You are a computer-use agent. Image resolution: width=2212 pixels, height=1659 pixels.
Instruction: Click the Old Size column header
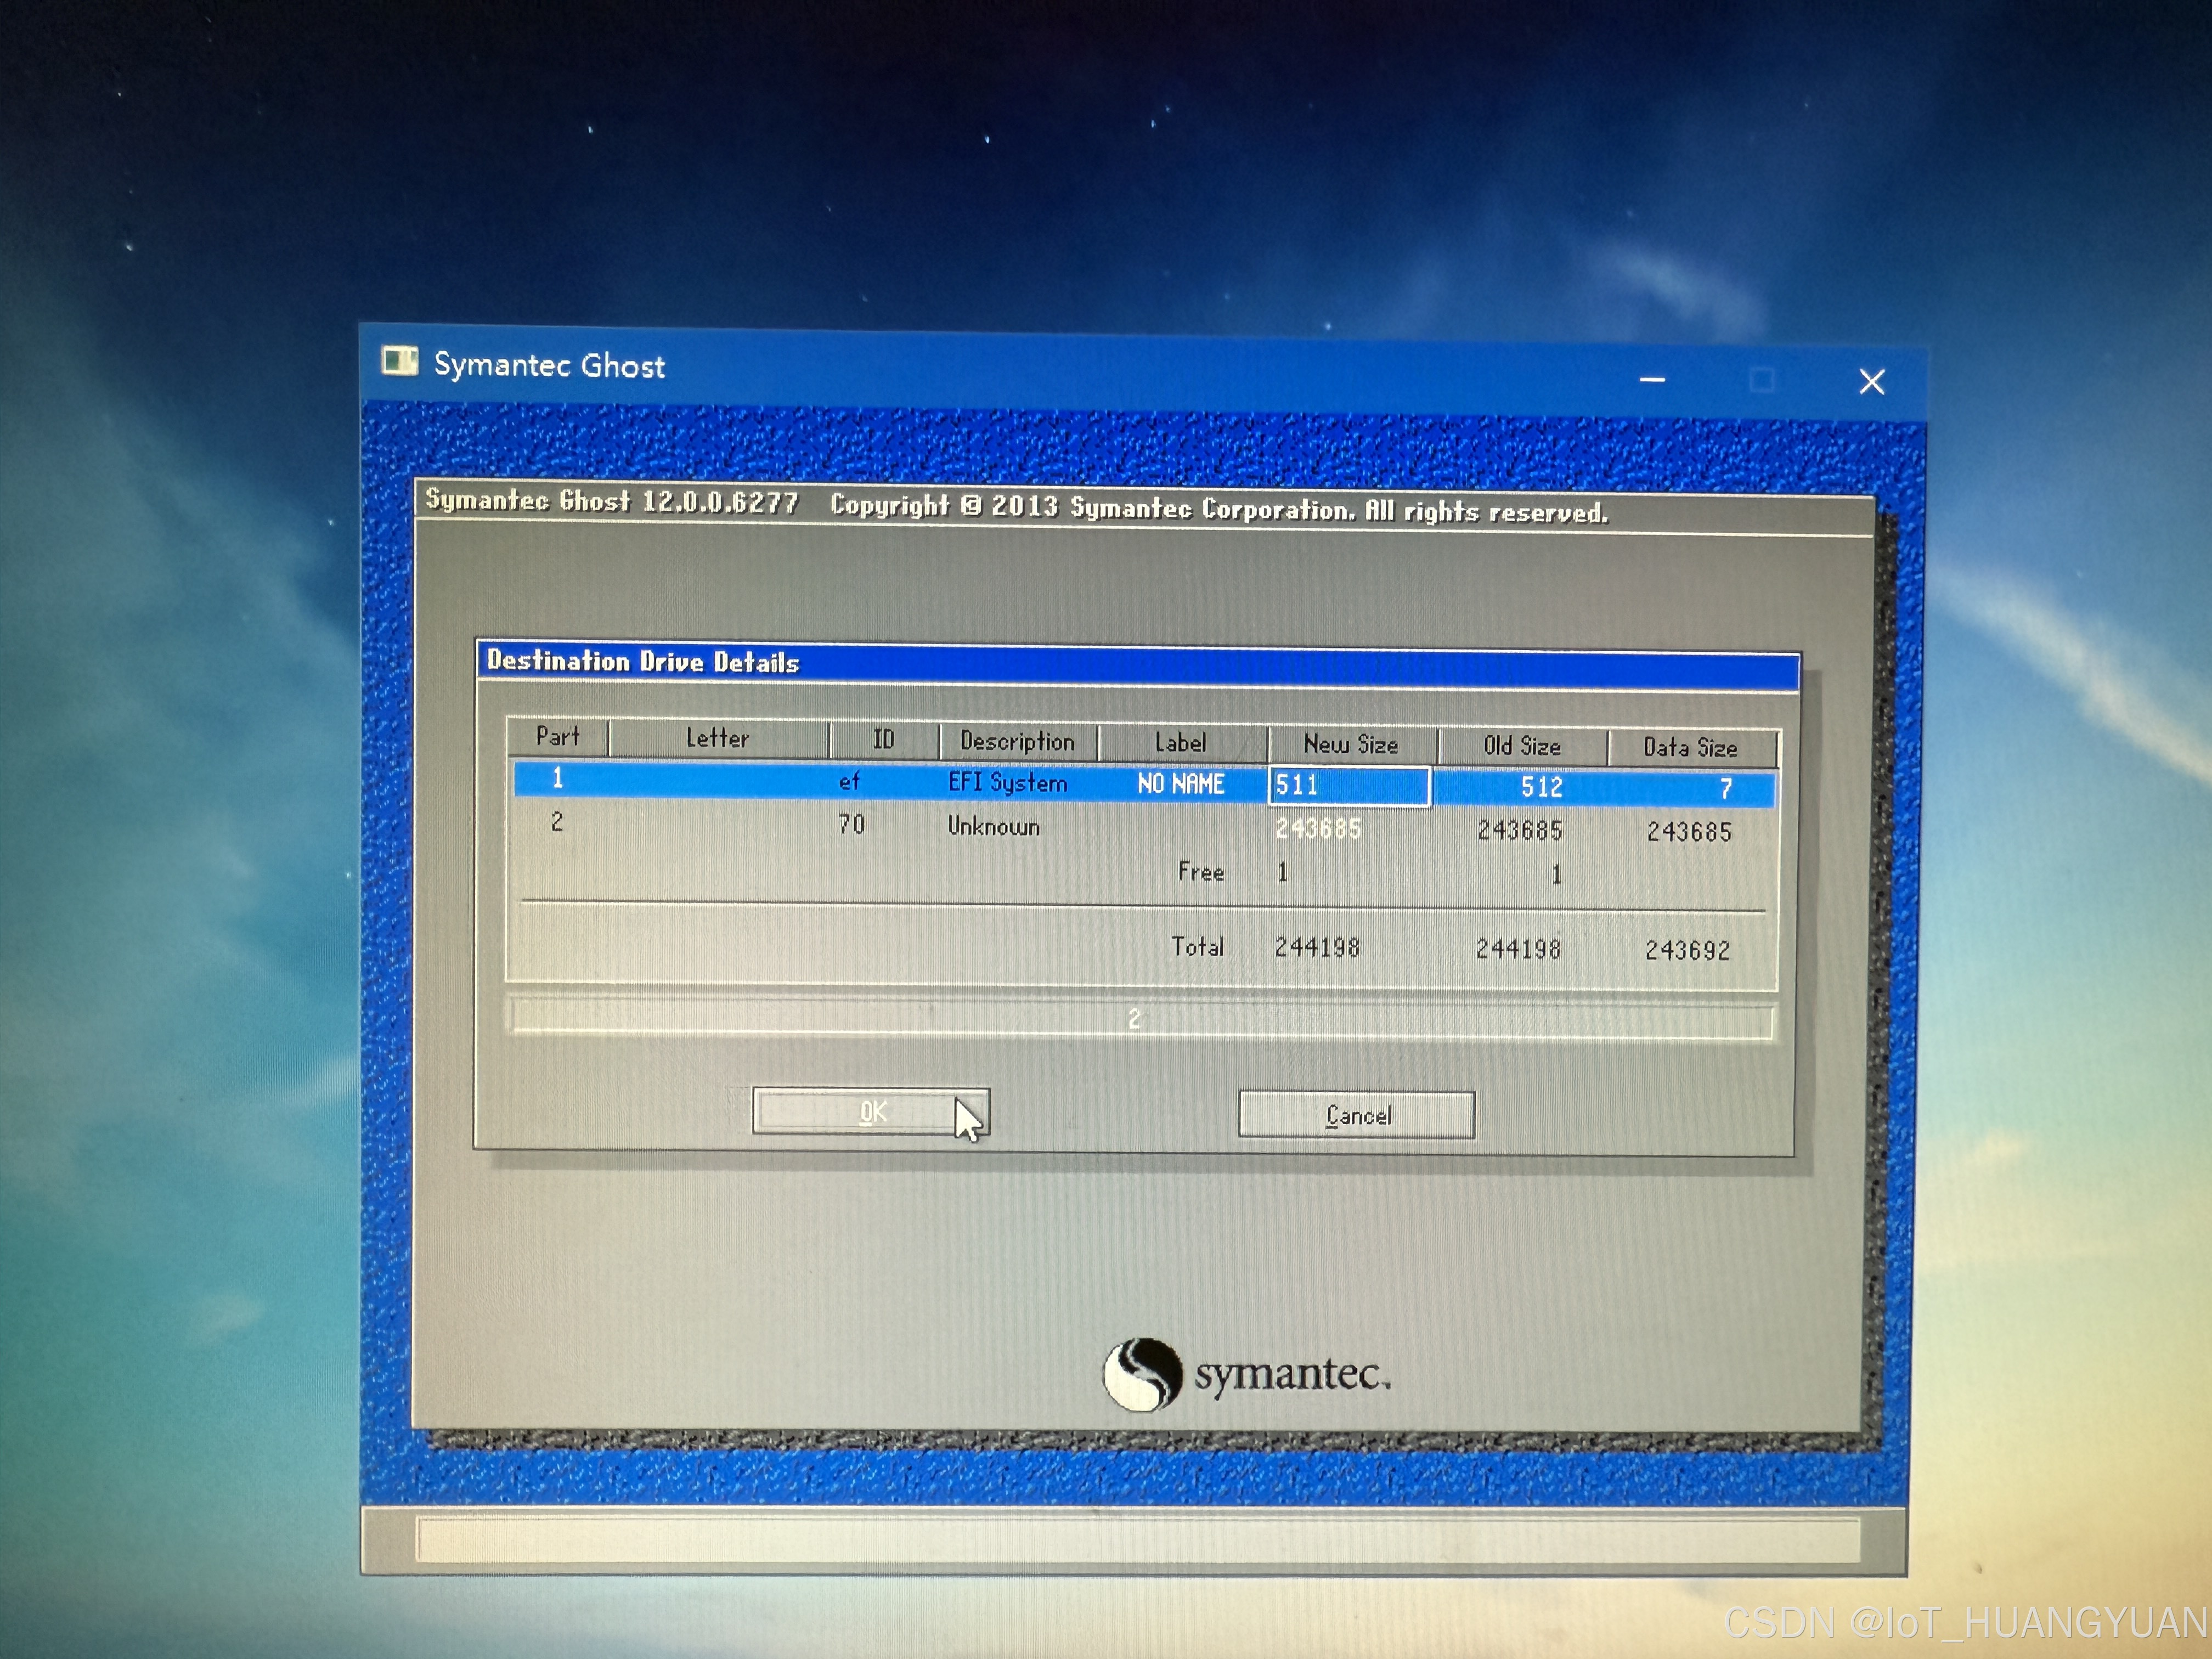[1522, 746]
